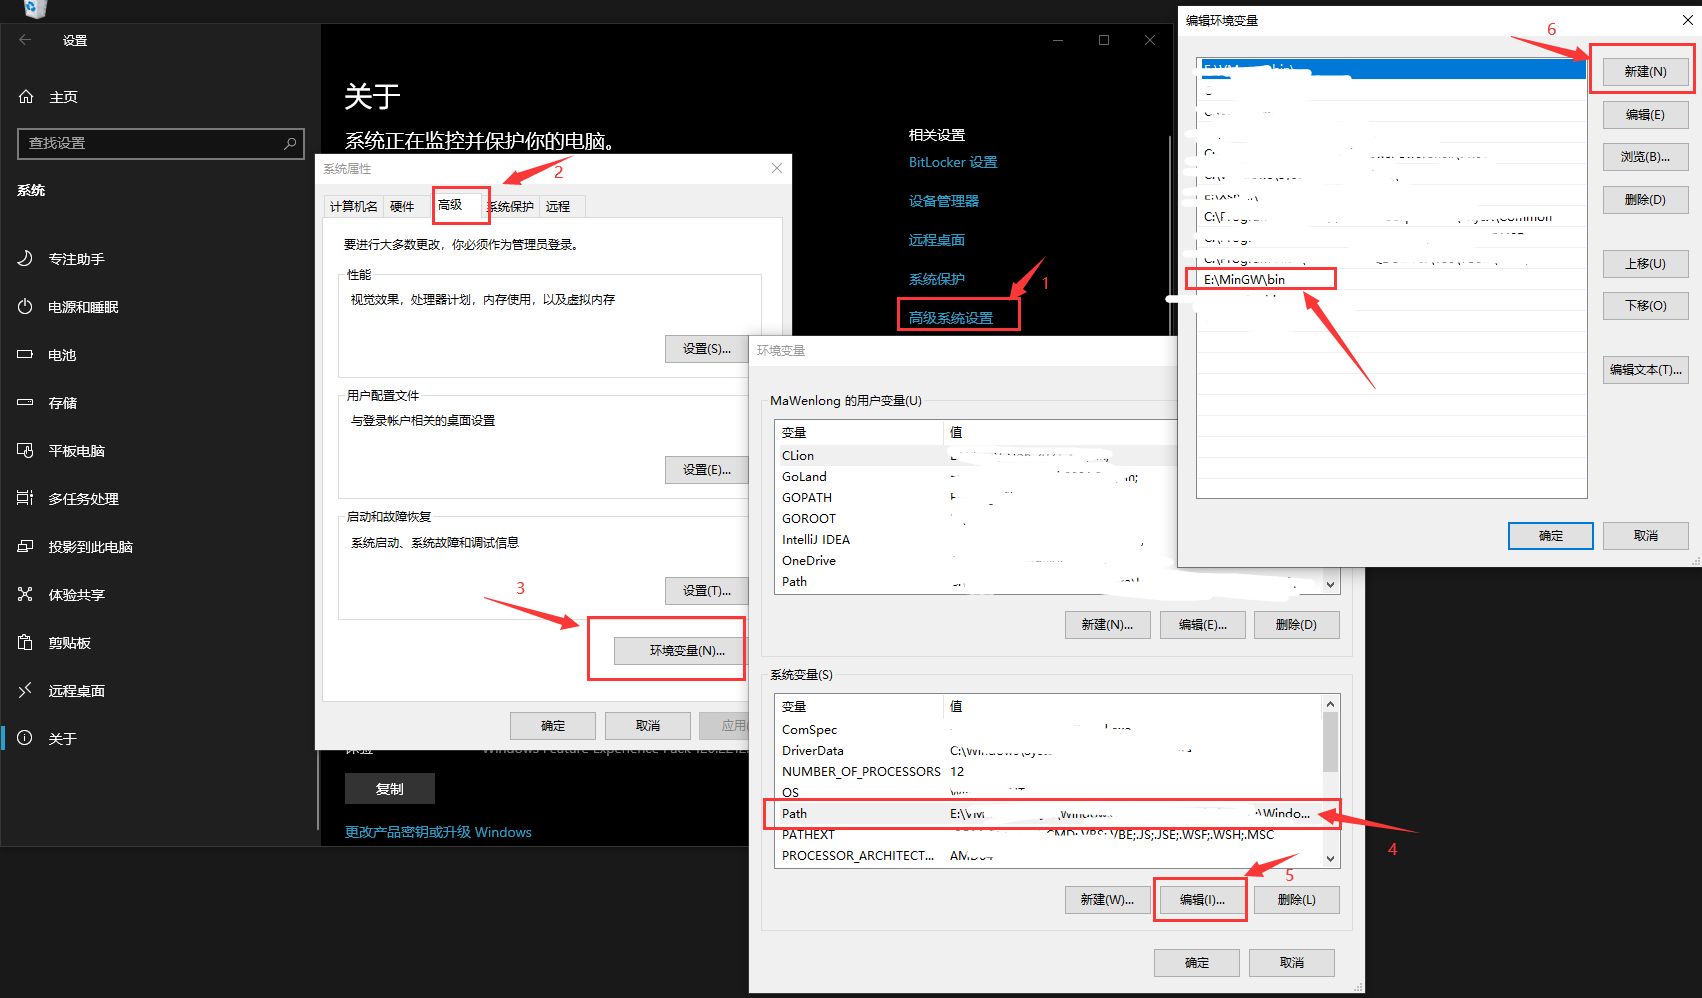
Task: Click 上移(U) move up button
Action: (1645, 264)
